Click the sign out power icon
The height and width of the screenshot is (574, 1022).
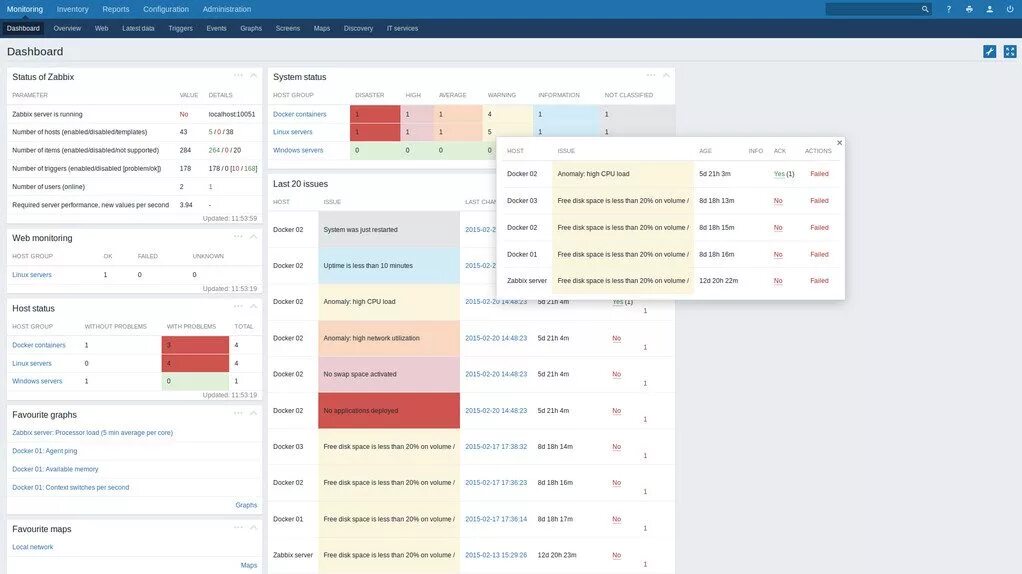coord(1010,9)
